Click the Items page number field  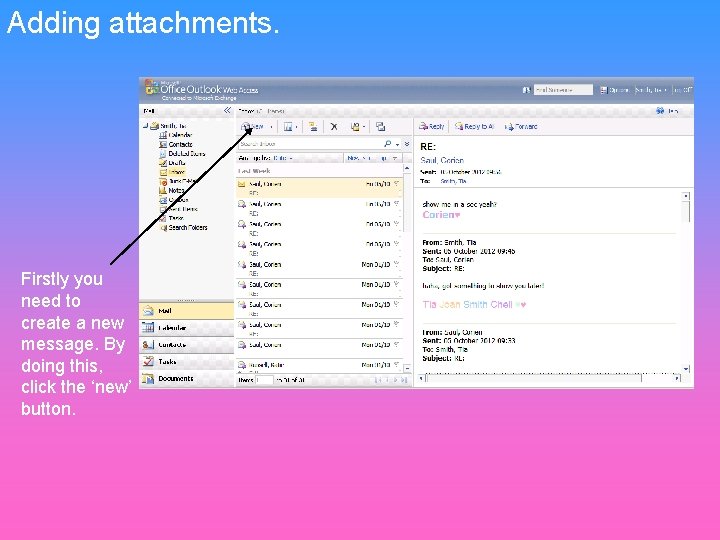coord(264,380)
